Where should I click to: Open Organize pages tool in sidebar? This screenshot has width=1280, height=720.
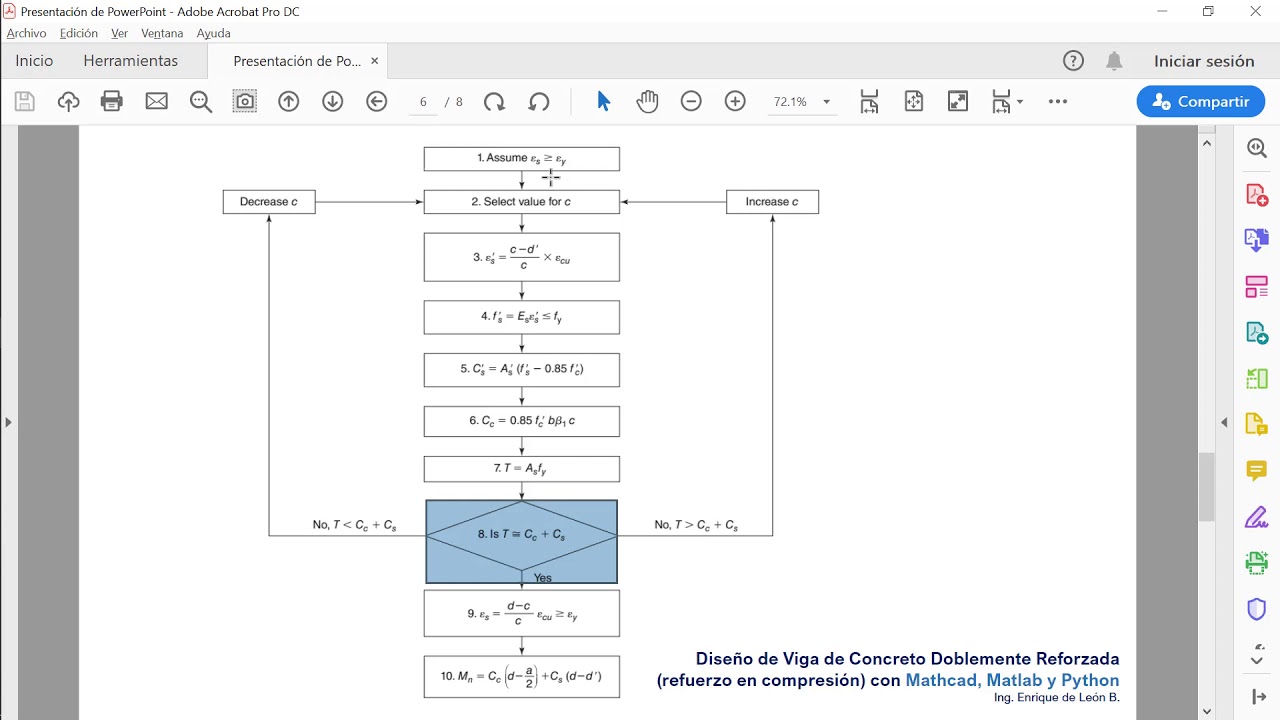point(1257,287)
